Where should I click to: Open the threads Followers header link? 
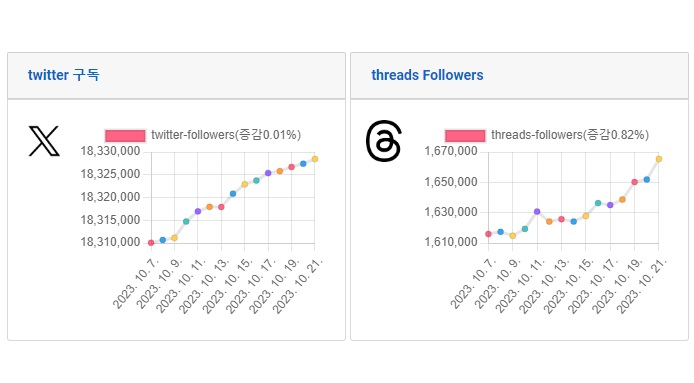coord(427,75)
